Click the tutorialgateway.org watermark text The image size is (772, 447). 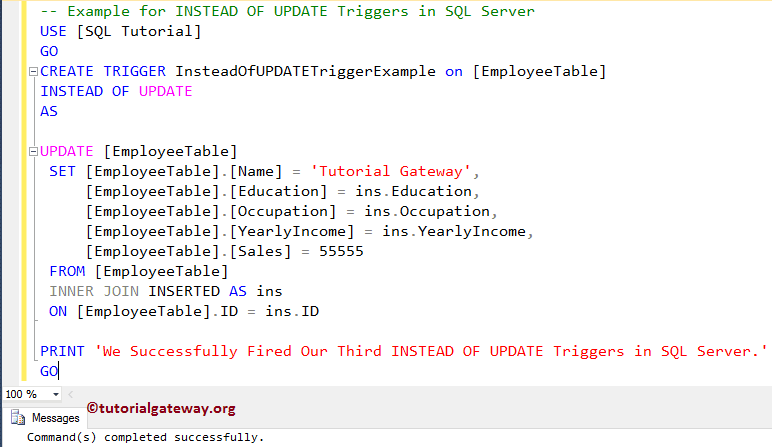[x=161, y=408]
